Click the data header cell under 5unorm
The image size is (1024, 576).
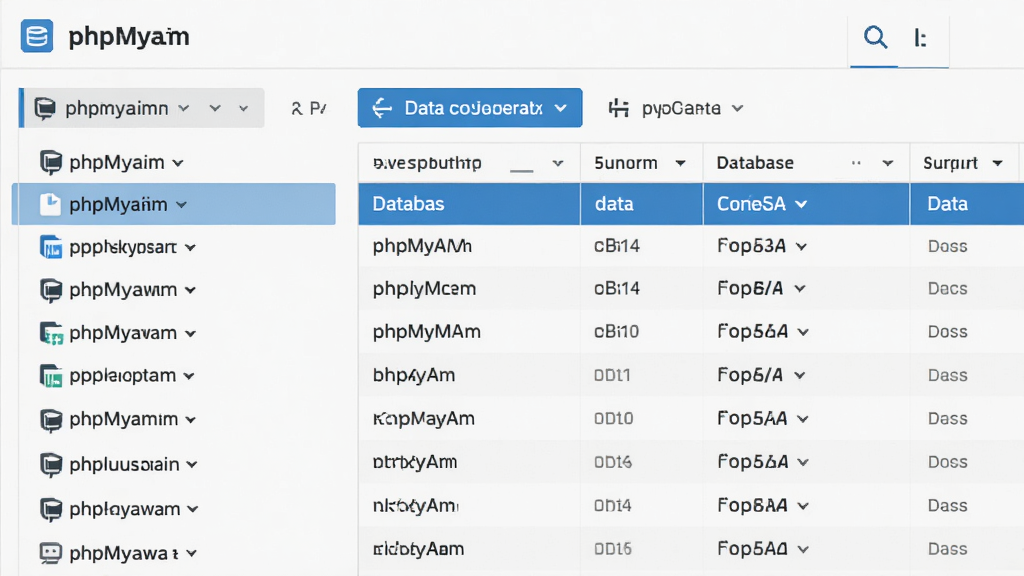click(641, 204)
